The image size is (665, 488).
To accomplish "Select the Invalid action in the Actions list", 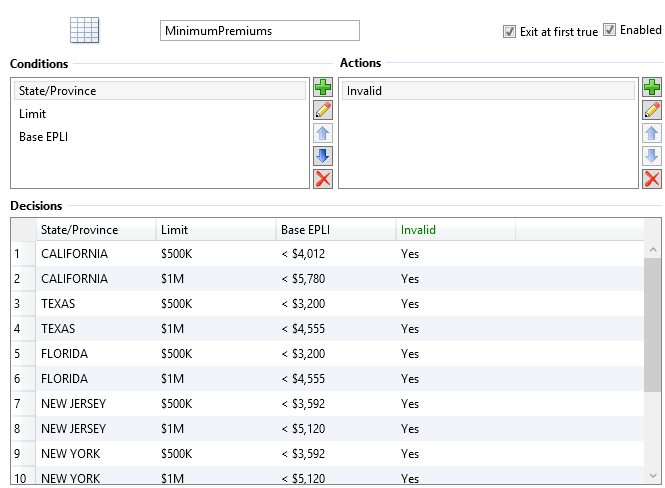I will pyautogui.click(x=363, y=91).
